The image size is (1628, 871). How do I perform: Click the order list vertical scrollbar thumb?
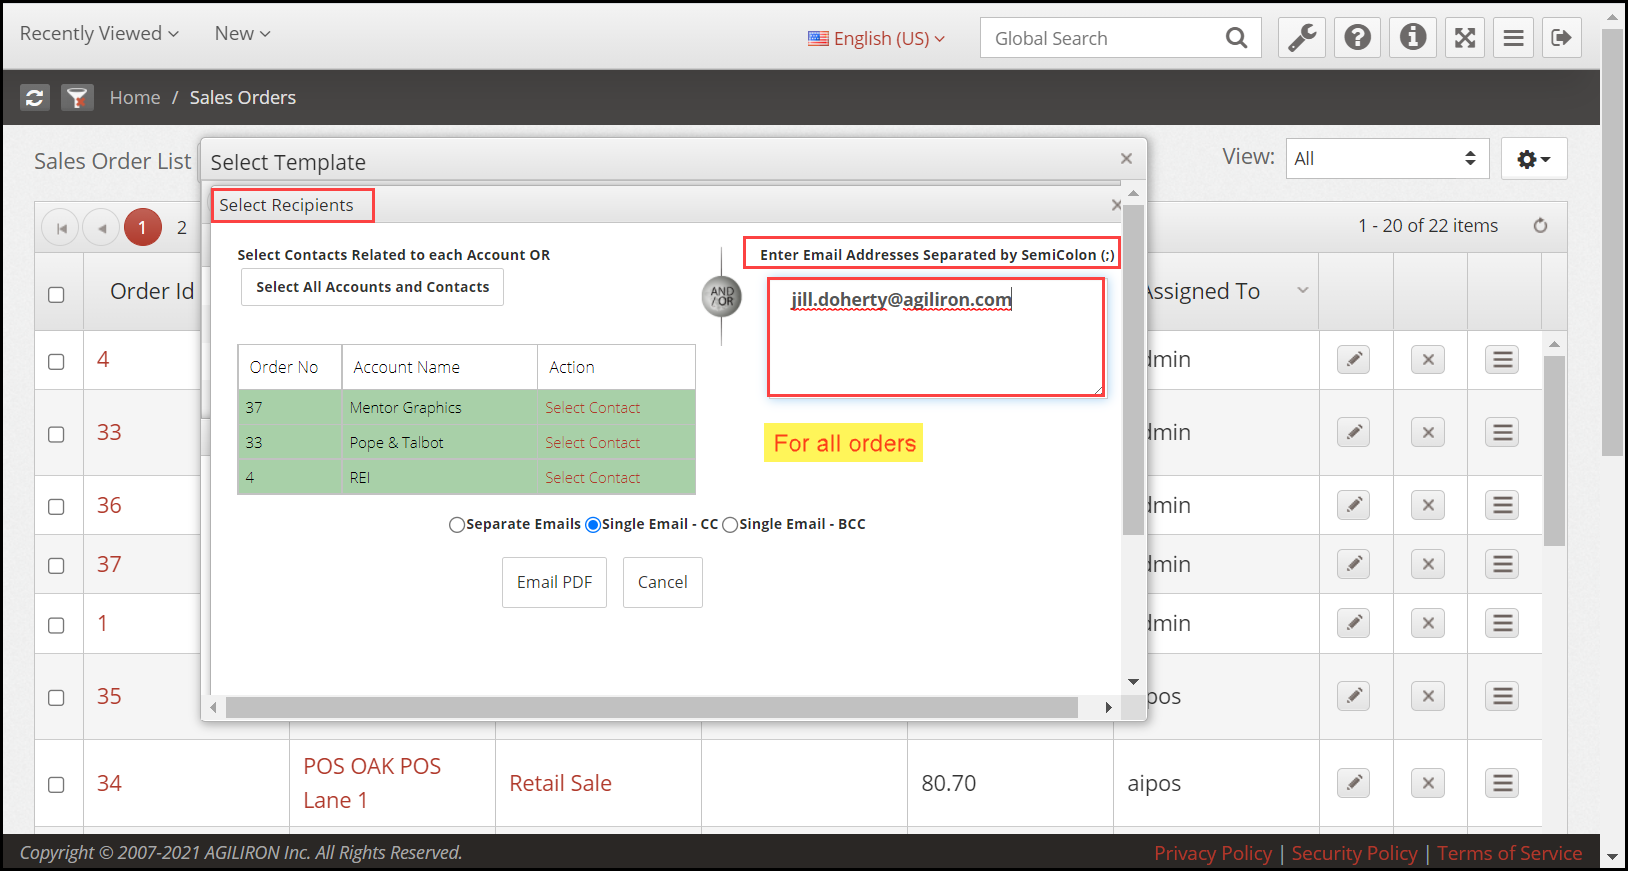(1554, 450)
